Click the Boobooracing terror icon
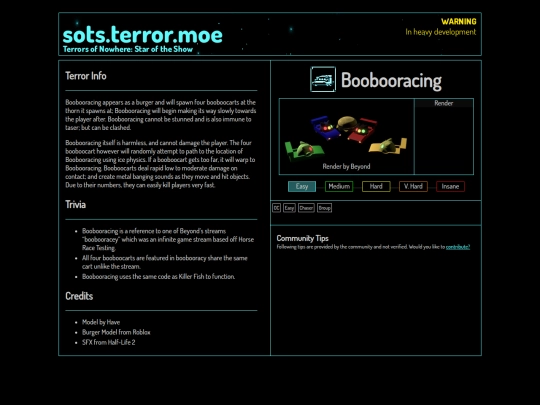Viewport: 540px width, 405px height. point(323,79)
